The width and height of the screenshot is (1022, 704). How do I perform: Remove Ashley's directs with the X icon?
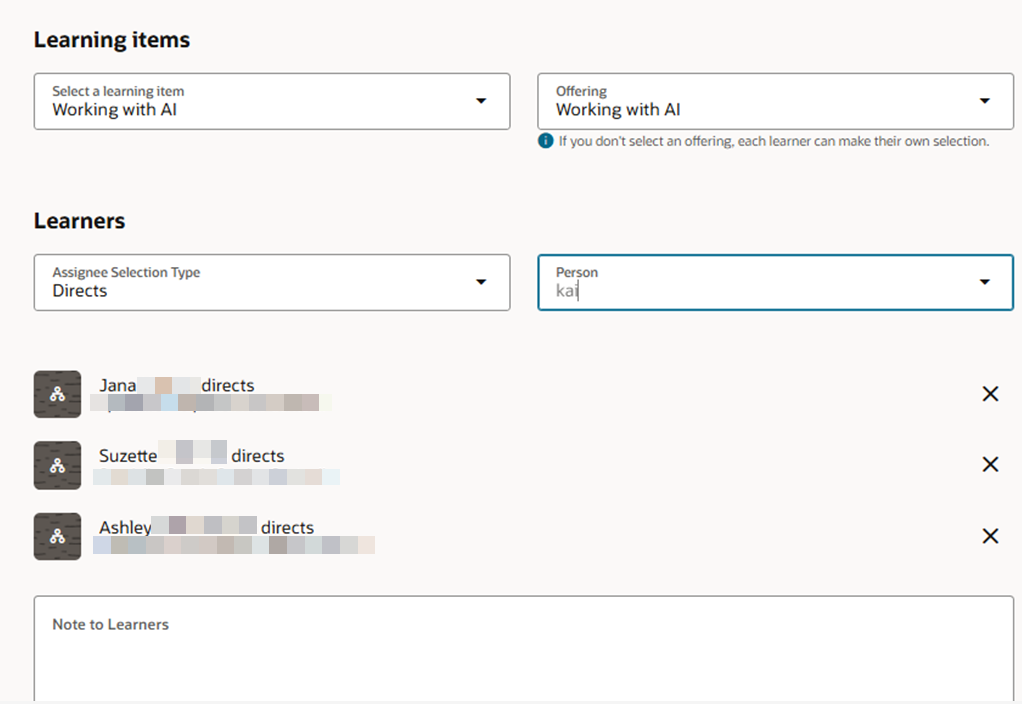(990, 536)
